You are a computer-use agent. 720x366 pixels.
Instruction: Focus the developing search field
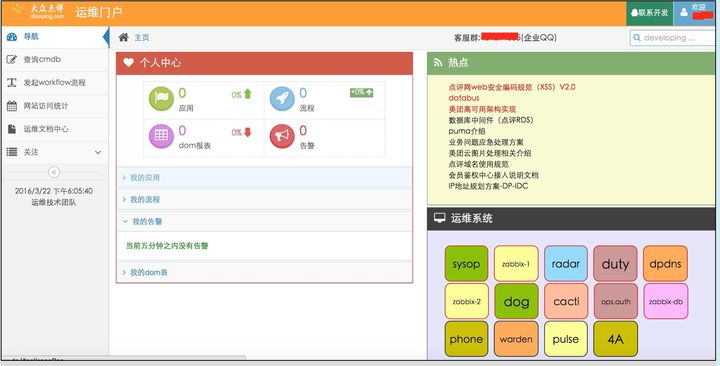click(672, 38)
